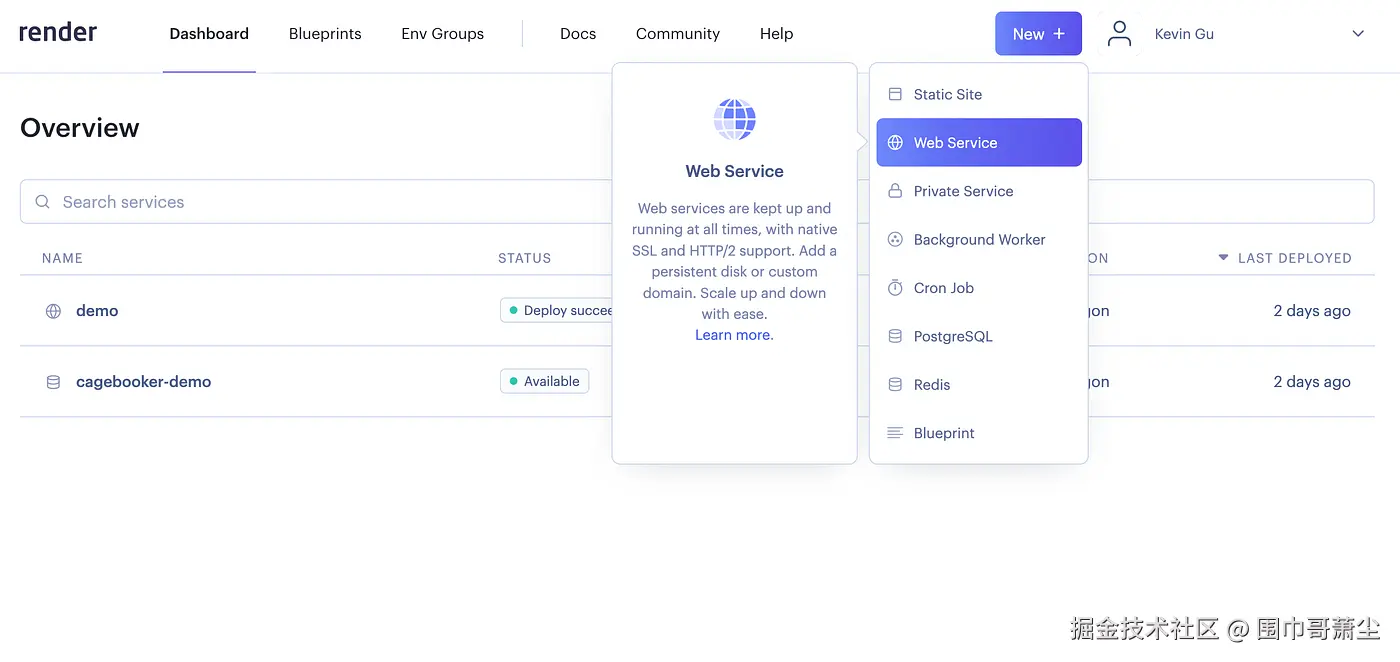Click the sort arrow next to Last Deployed
This screenshot has width=1400, height=662.
1223,258
